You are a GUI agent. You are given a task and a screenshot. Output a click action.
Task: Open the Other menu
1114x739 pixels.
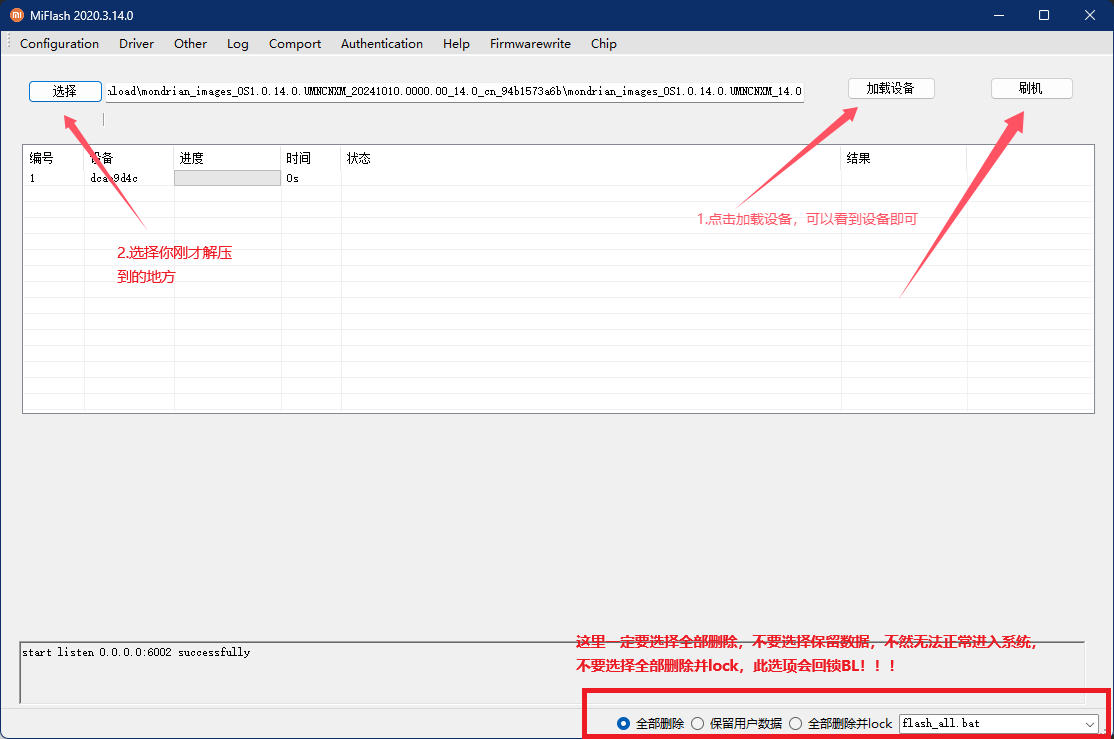190,44
